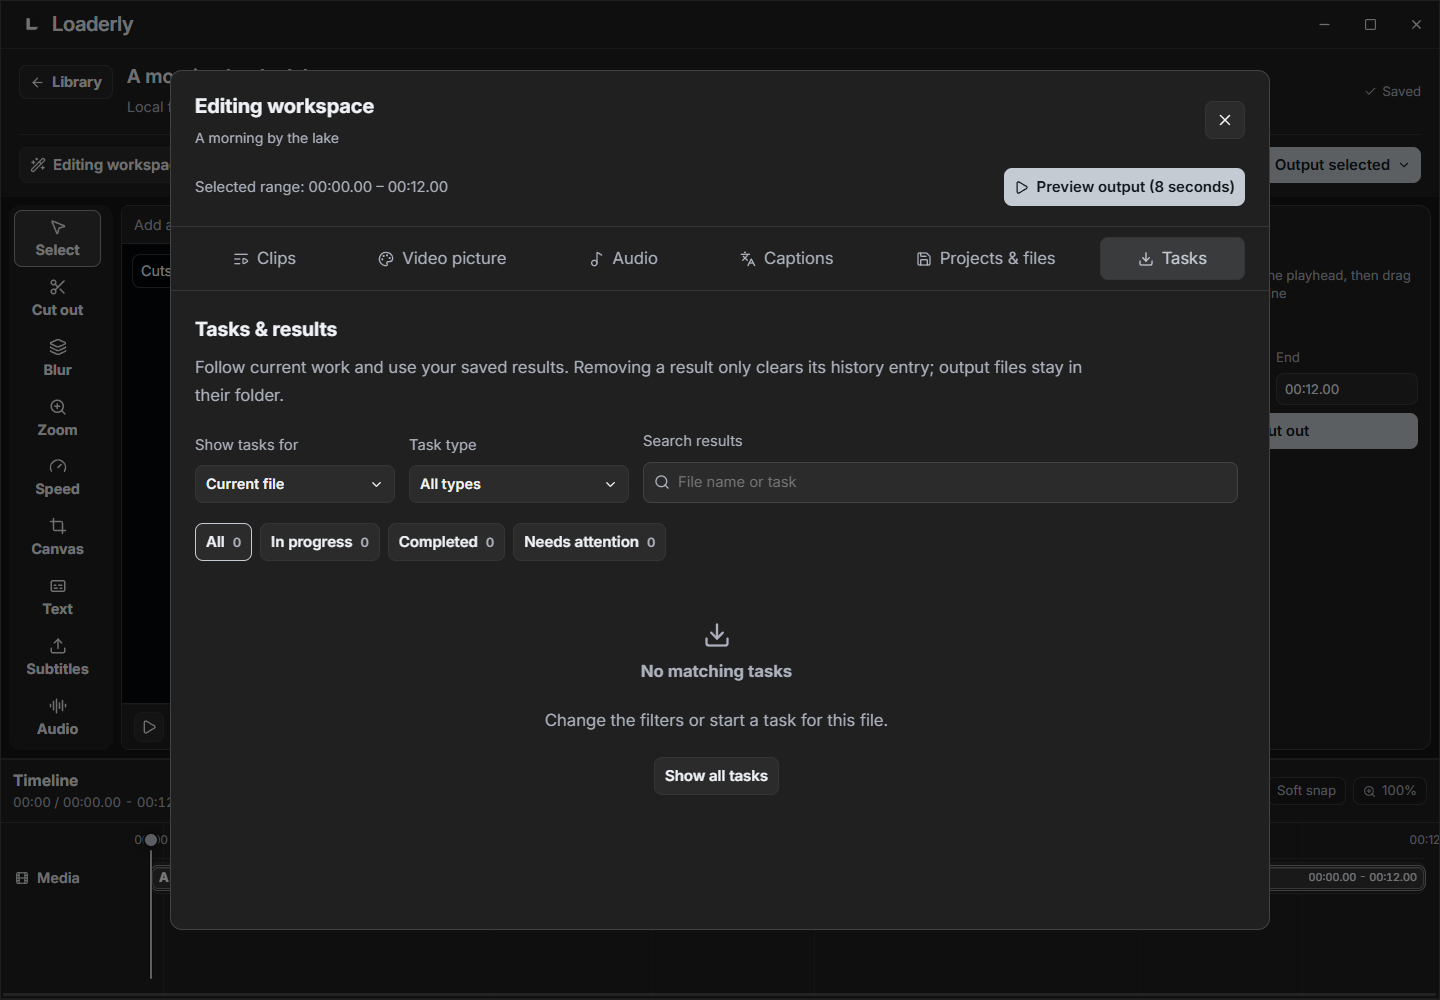Switch to Projects & files tab
Image resolution: width=1440 pixels, height=1000 pixels.
tap(985, 258)
